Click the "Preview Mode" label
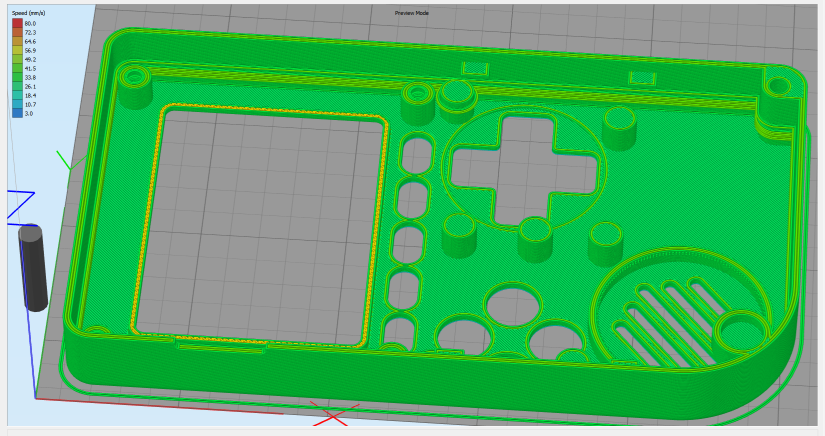This screenshot has height=436, width=825. [x=411, y=13]
